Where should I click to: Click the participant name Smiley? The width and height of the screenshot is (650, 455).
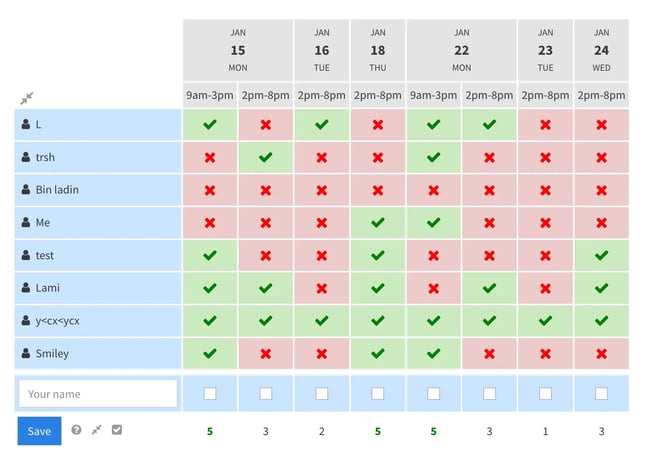pyautogui.click(x=53, y=353)
